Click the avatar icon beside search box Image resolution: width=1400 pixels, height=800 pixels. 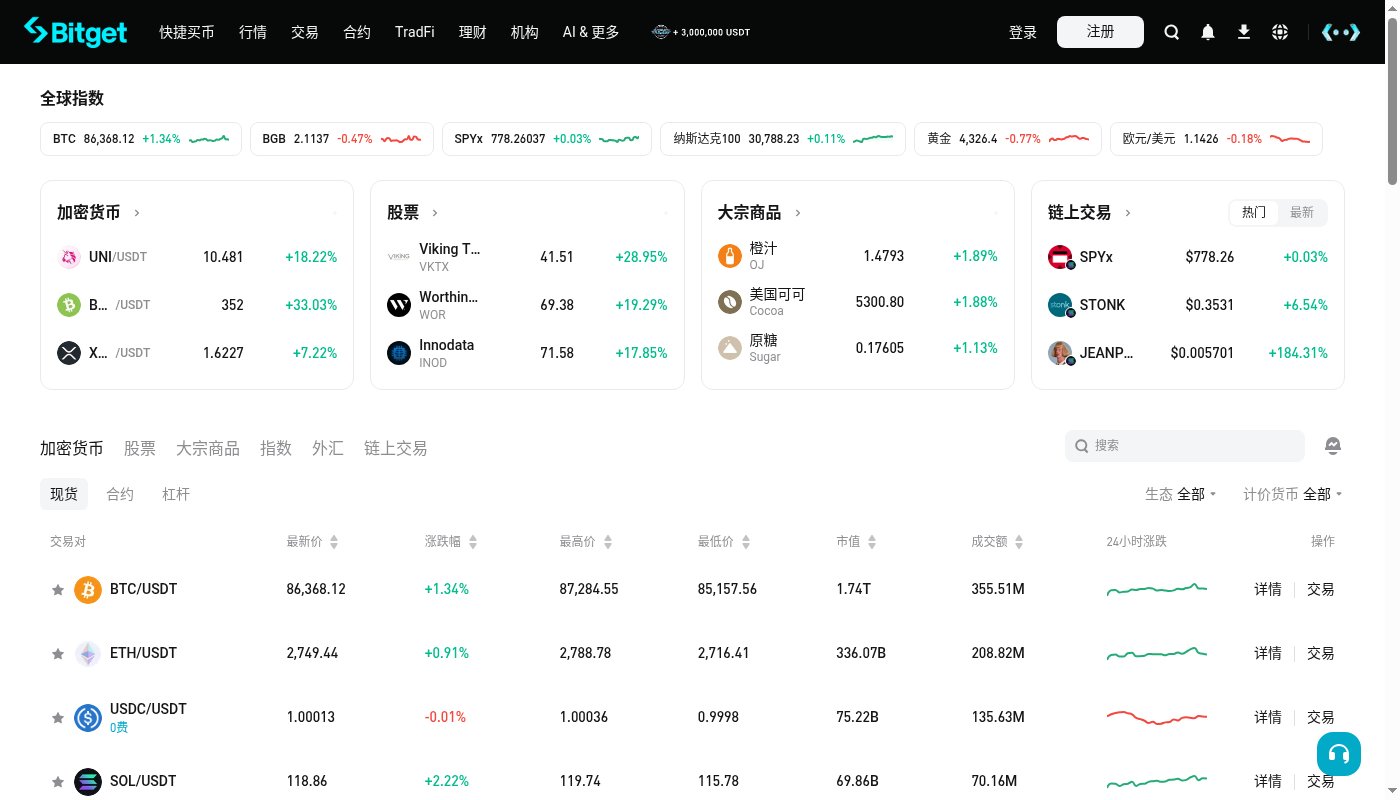point(1332,445)
